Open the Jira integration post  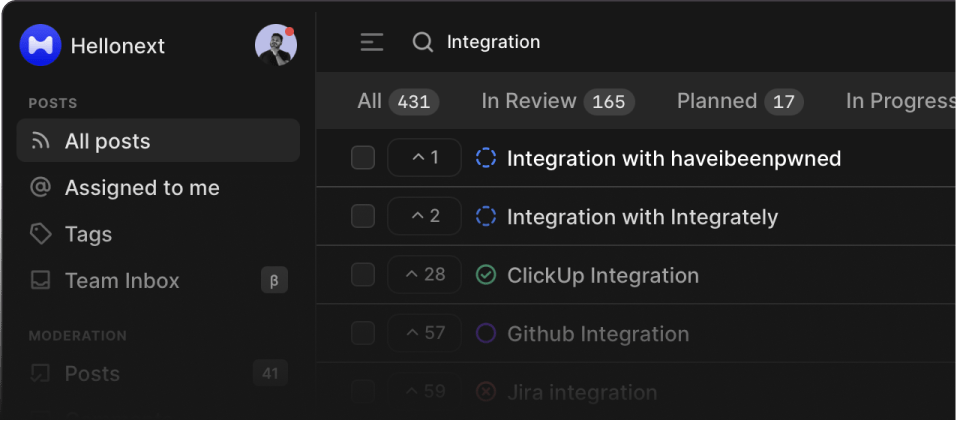click(x=582, y=392)
